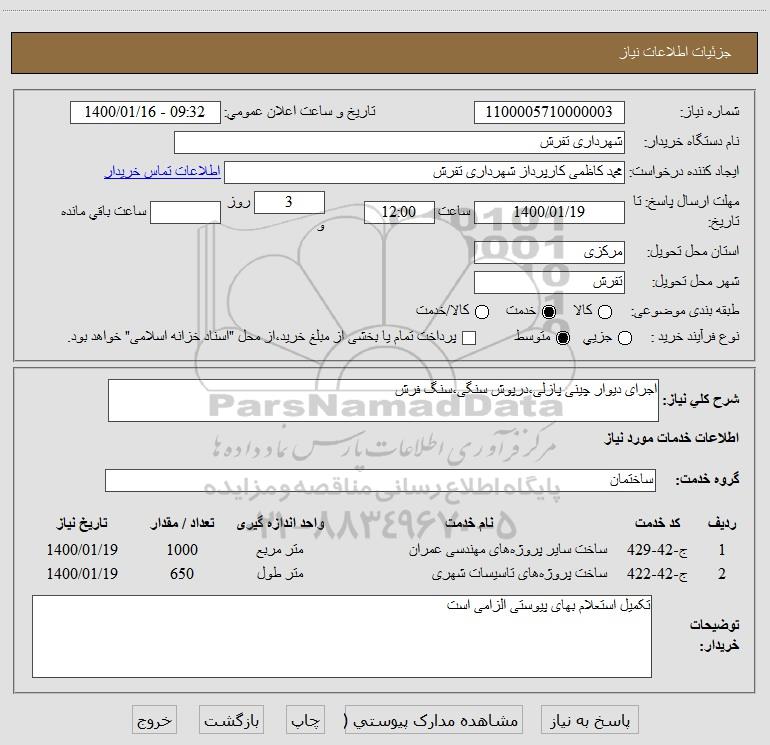Click the تعداد / مقدار column header
Screen dimensions: 770x745
tap(183, 524)
